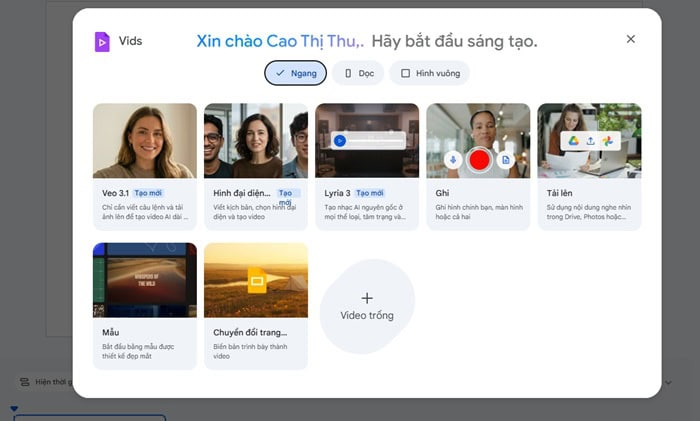This screenshot has height=421, width=700.
Task: Click the Google Vids logo icon
Action: [x=101, y=42]
